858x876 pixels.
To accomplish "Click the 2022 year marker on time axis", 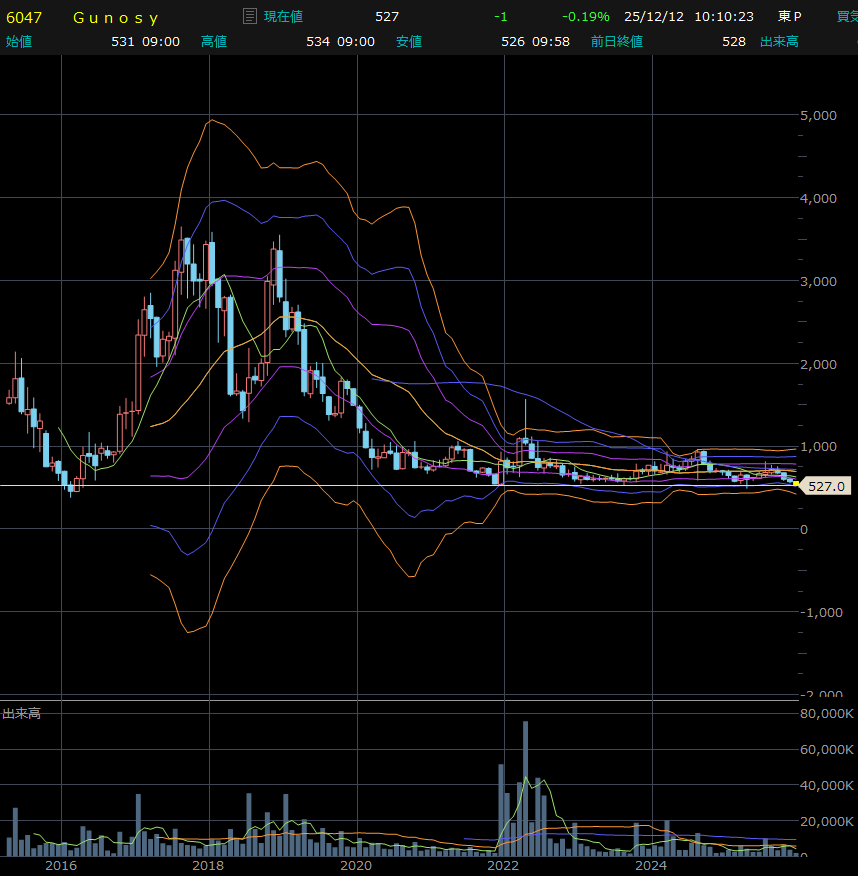I will click(504, 865).
